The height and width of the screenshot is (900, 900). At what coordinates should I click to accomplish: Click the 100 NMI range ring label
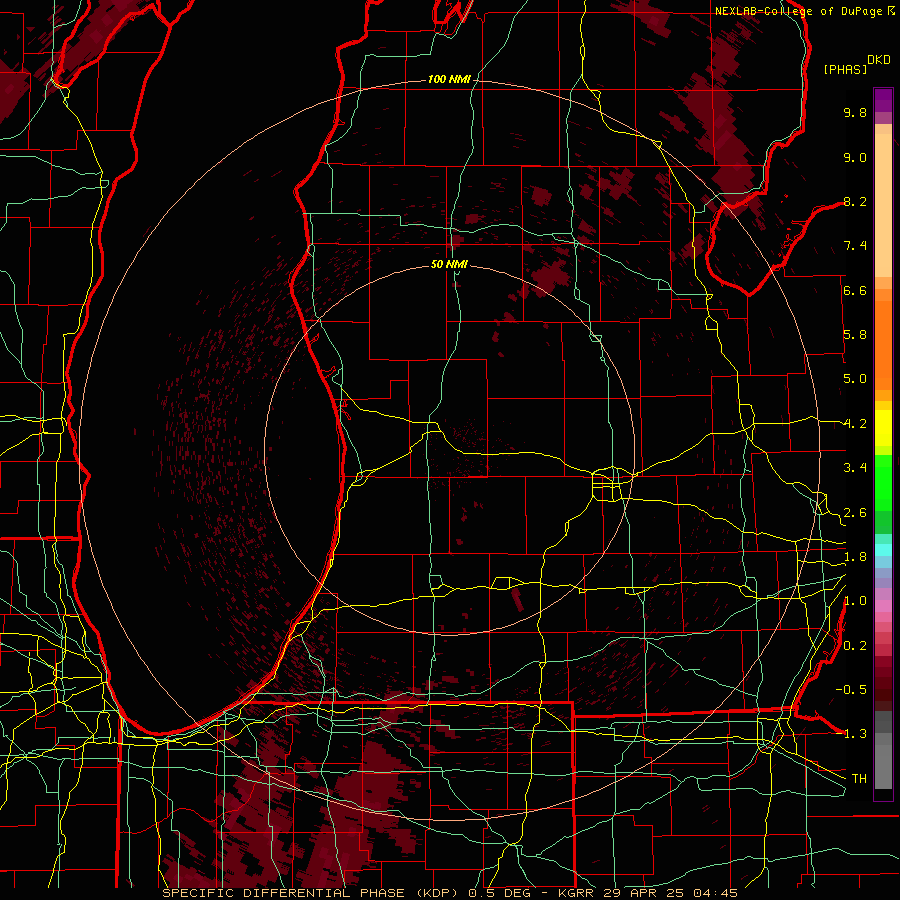pyautogui.click(x=449, y=79)
